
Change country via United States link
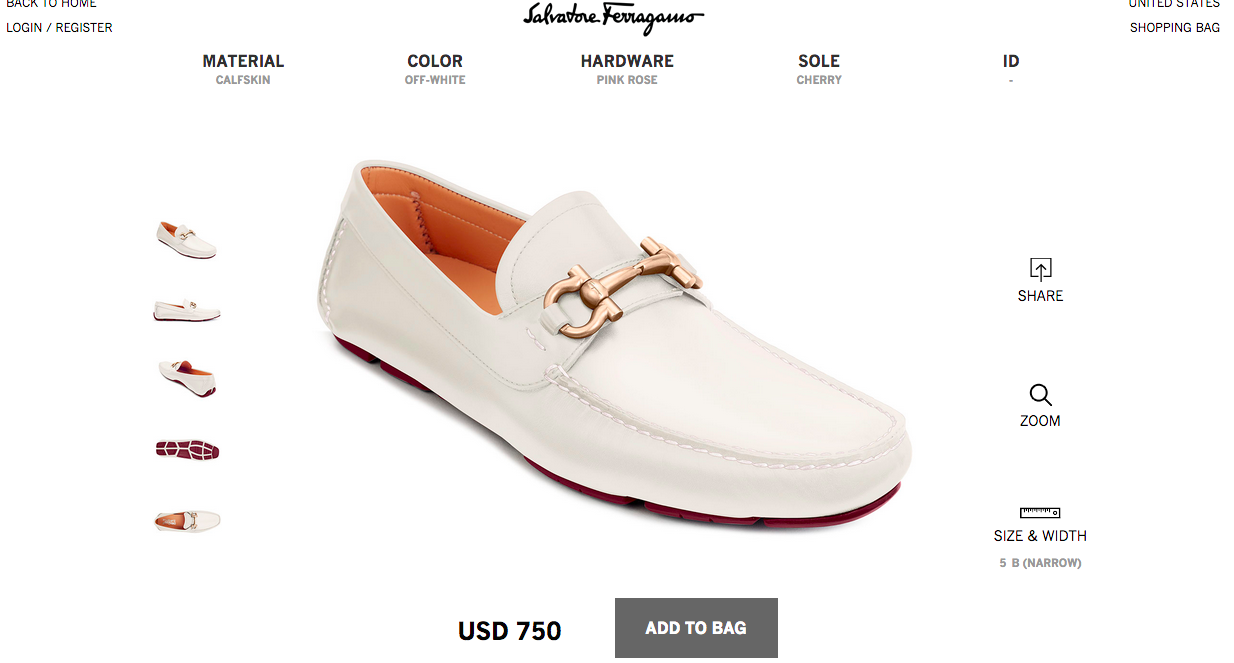click(1174, 4)
